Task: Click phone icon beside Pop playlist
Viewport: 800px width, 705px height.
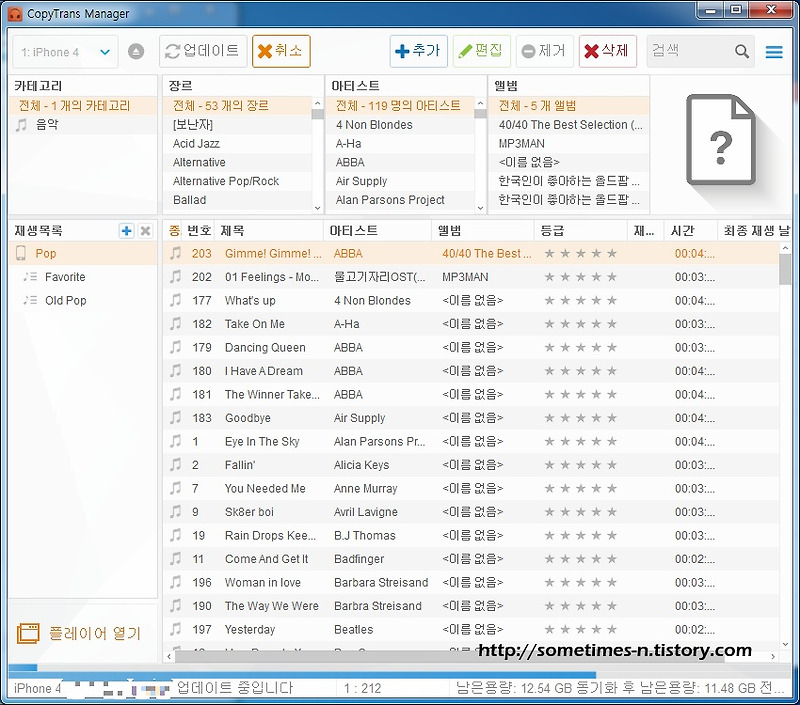Action: pos(21,253)
